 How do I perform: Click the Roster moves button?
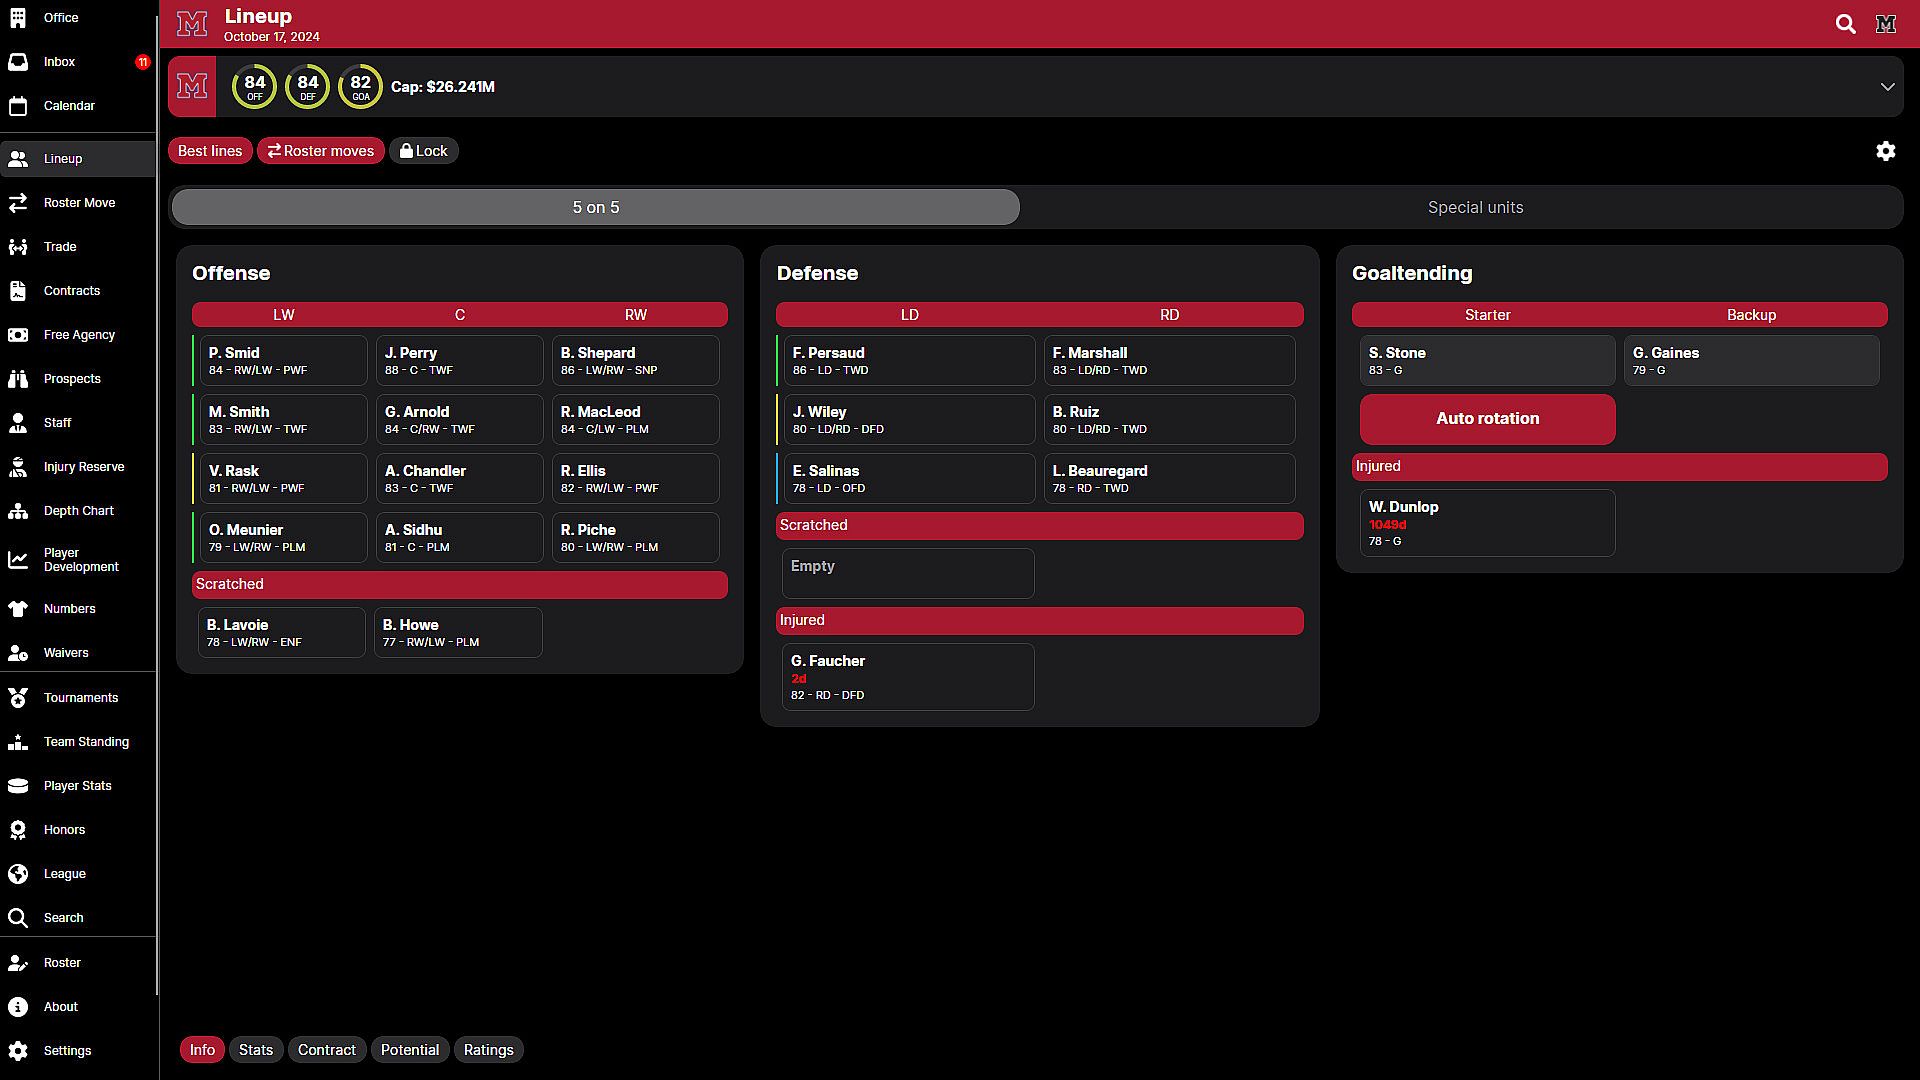pos(320,151)
